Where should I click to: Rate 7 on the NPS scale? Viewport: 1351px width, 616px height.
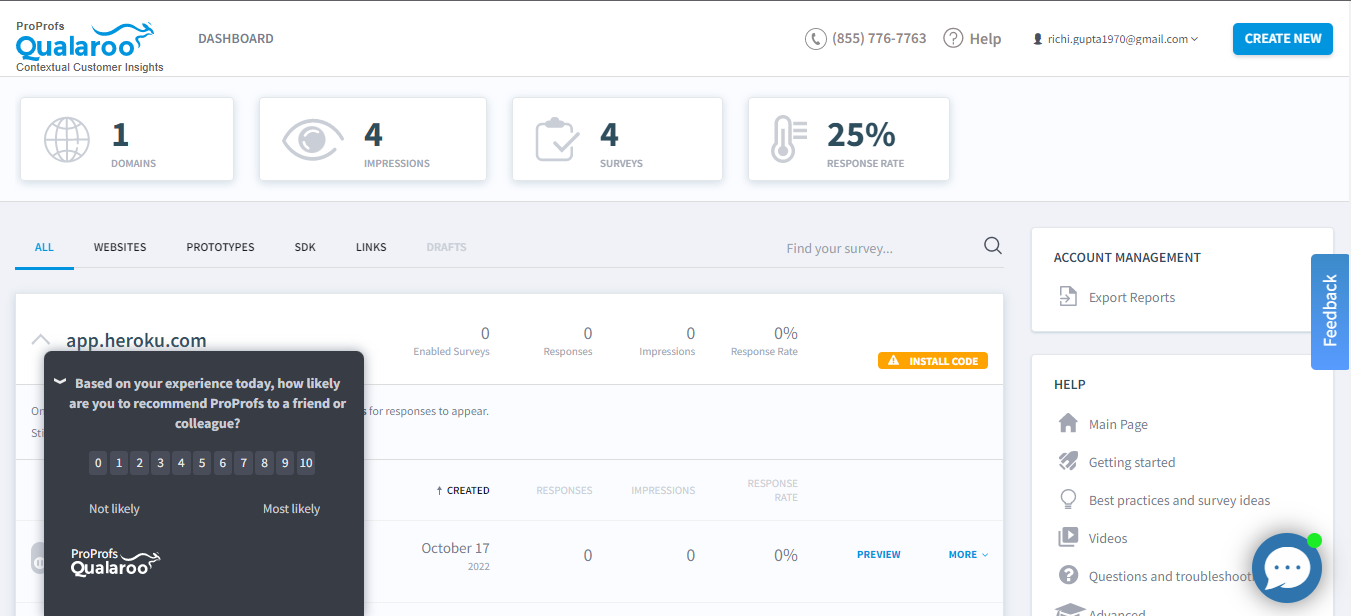[x=243, y=462]
